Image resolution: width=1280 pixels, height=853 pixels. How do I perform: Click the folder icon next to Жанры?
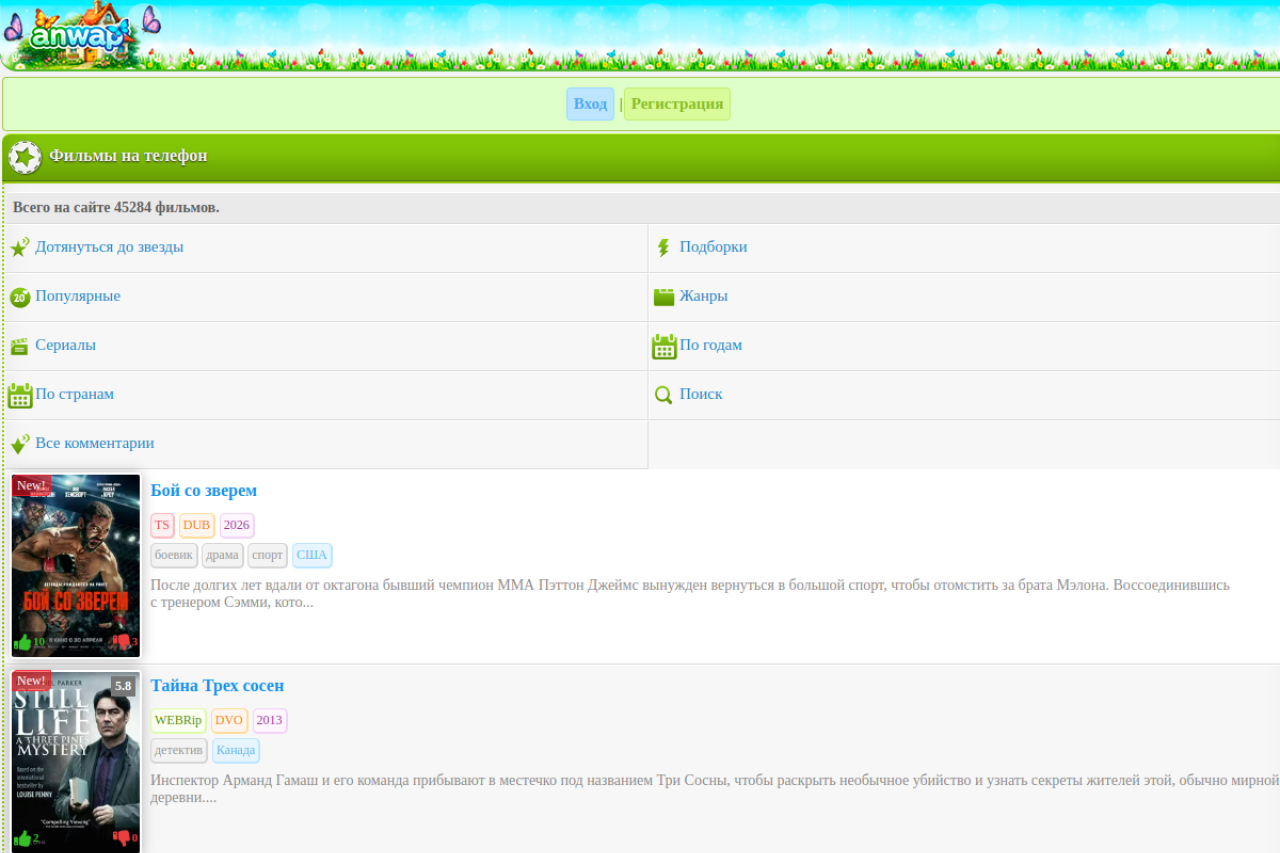click(x=664, y=297)
